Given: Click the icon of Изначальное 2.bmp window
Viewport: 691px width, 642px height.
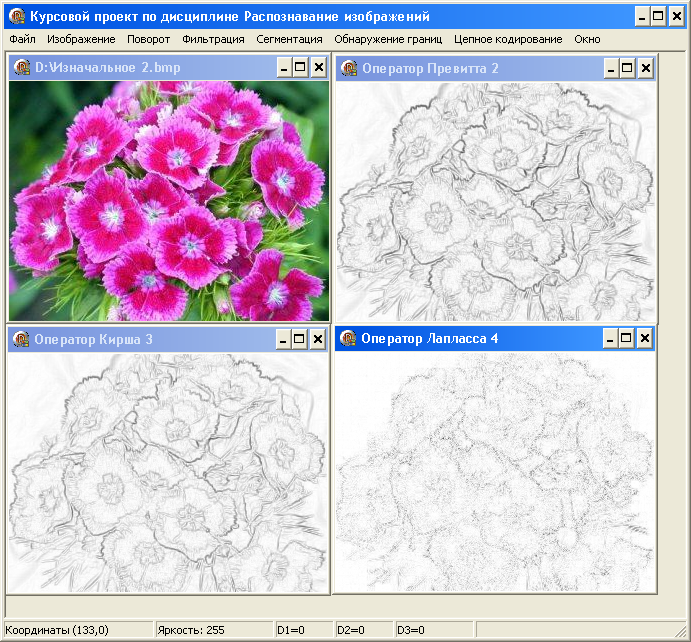Looking at the screenshot, I should [22, 67].
